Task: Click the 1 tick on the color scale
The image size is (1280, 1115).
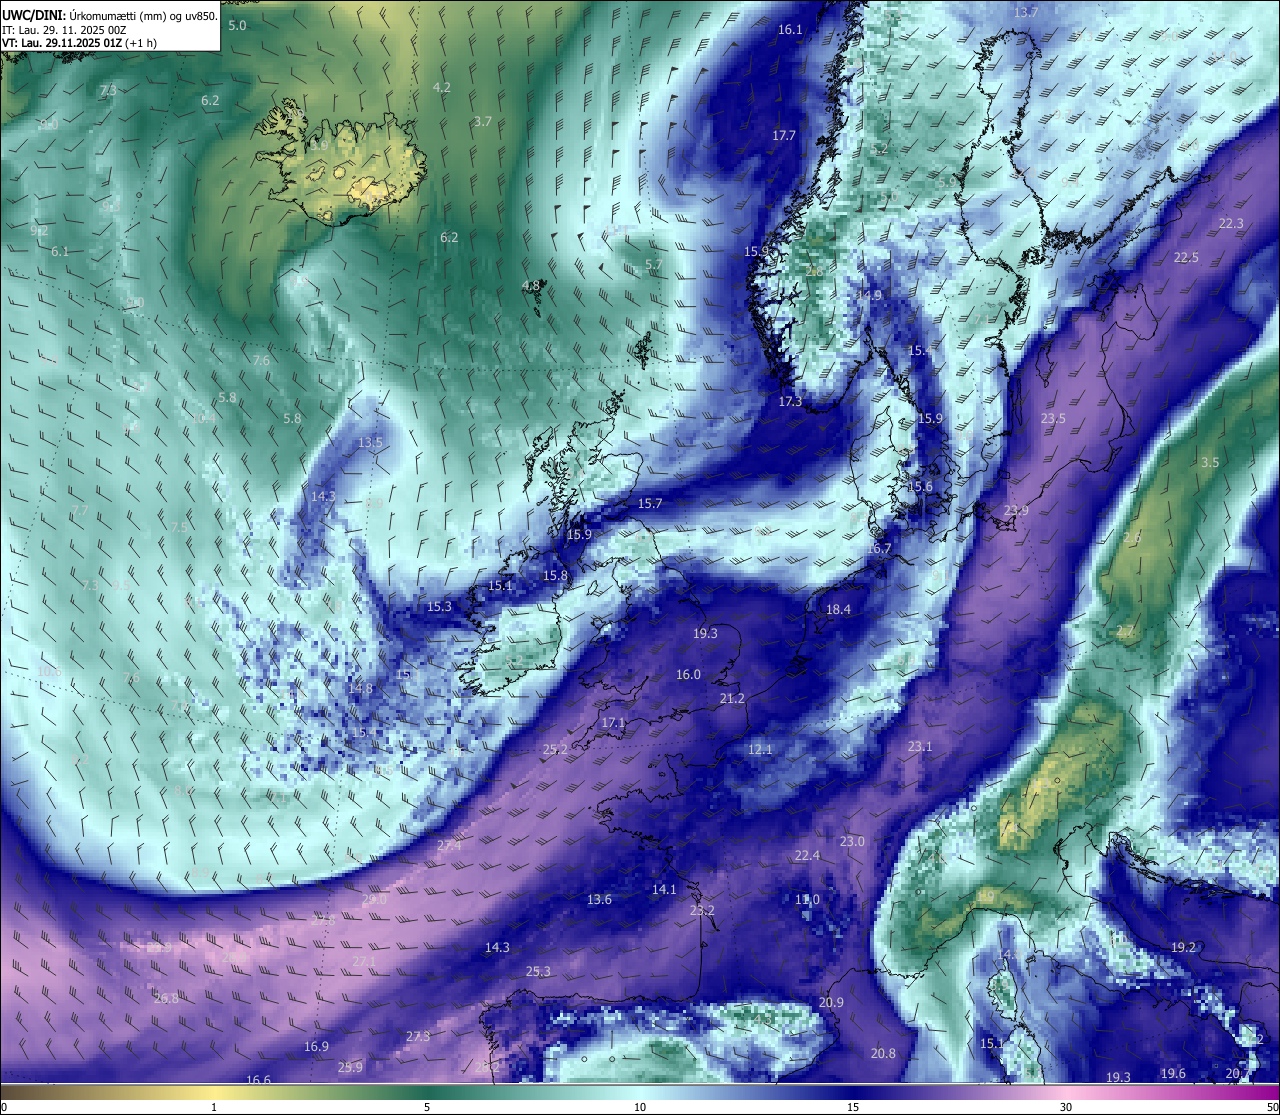Action: point(214,1107)
